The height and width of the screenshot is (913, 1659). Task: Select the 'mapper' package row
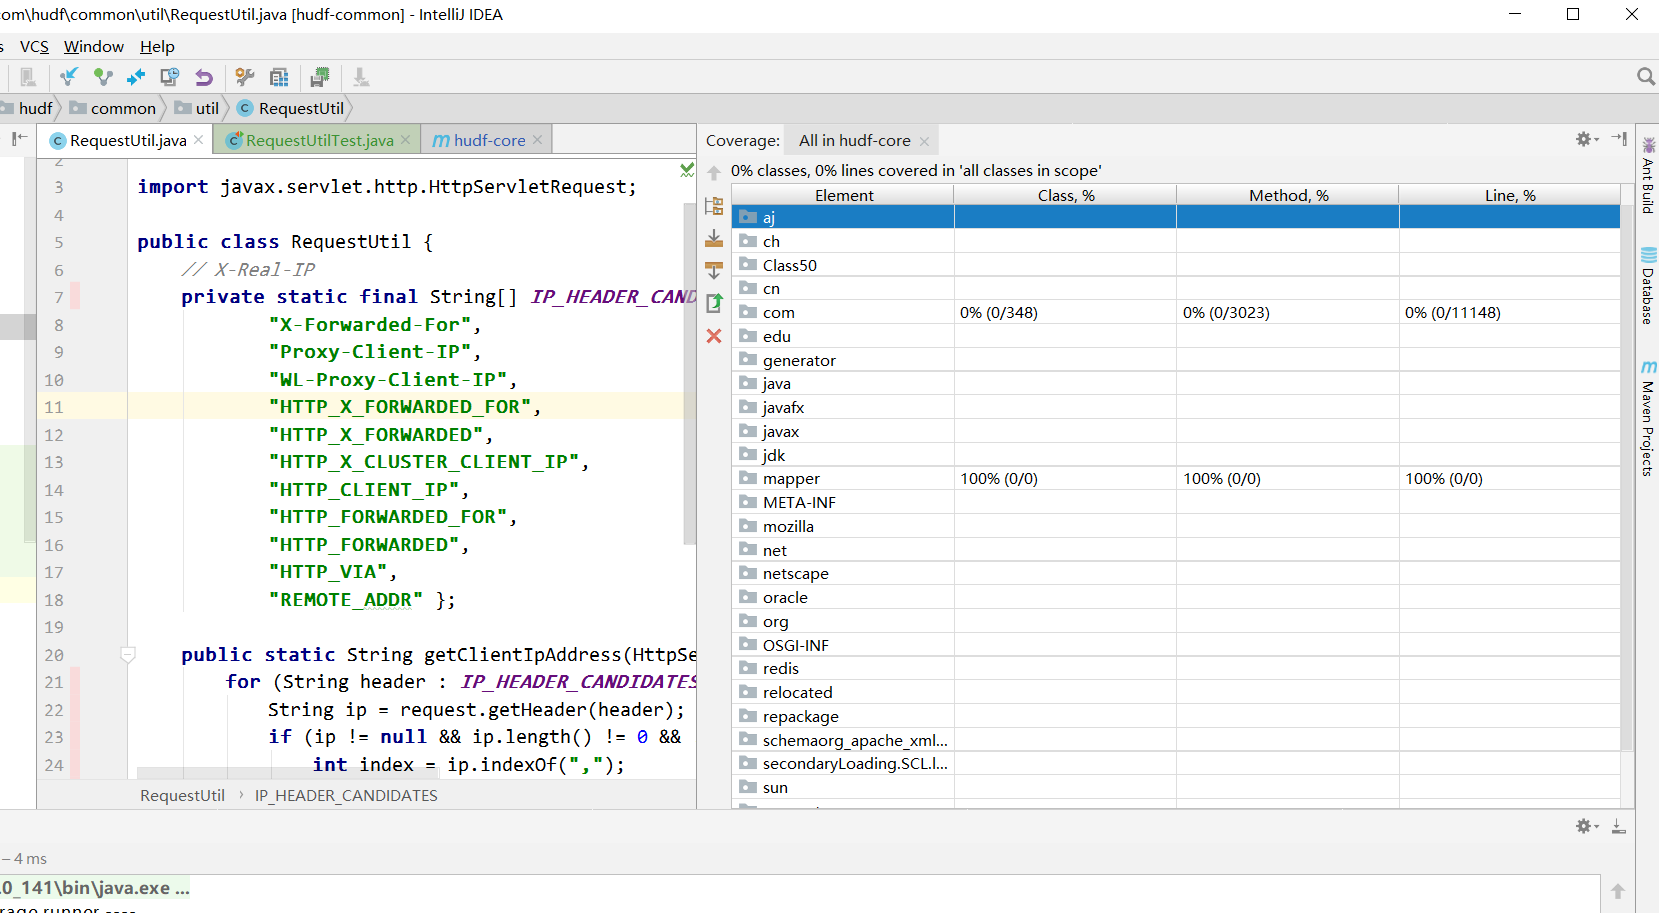coord(791,479)
